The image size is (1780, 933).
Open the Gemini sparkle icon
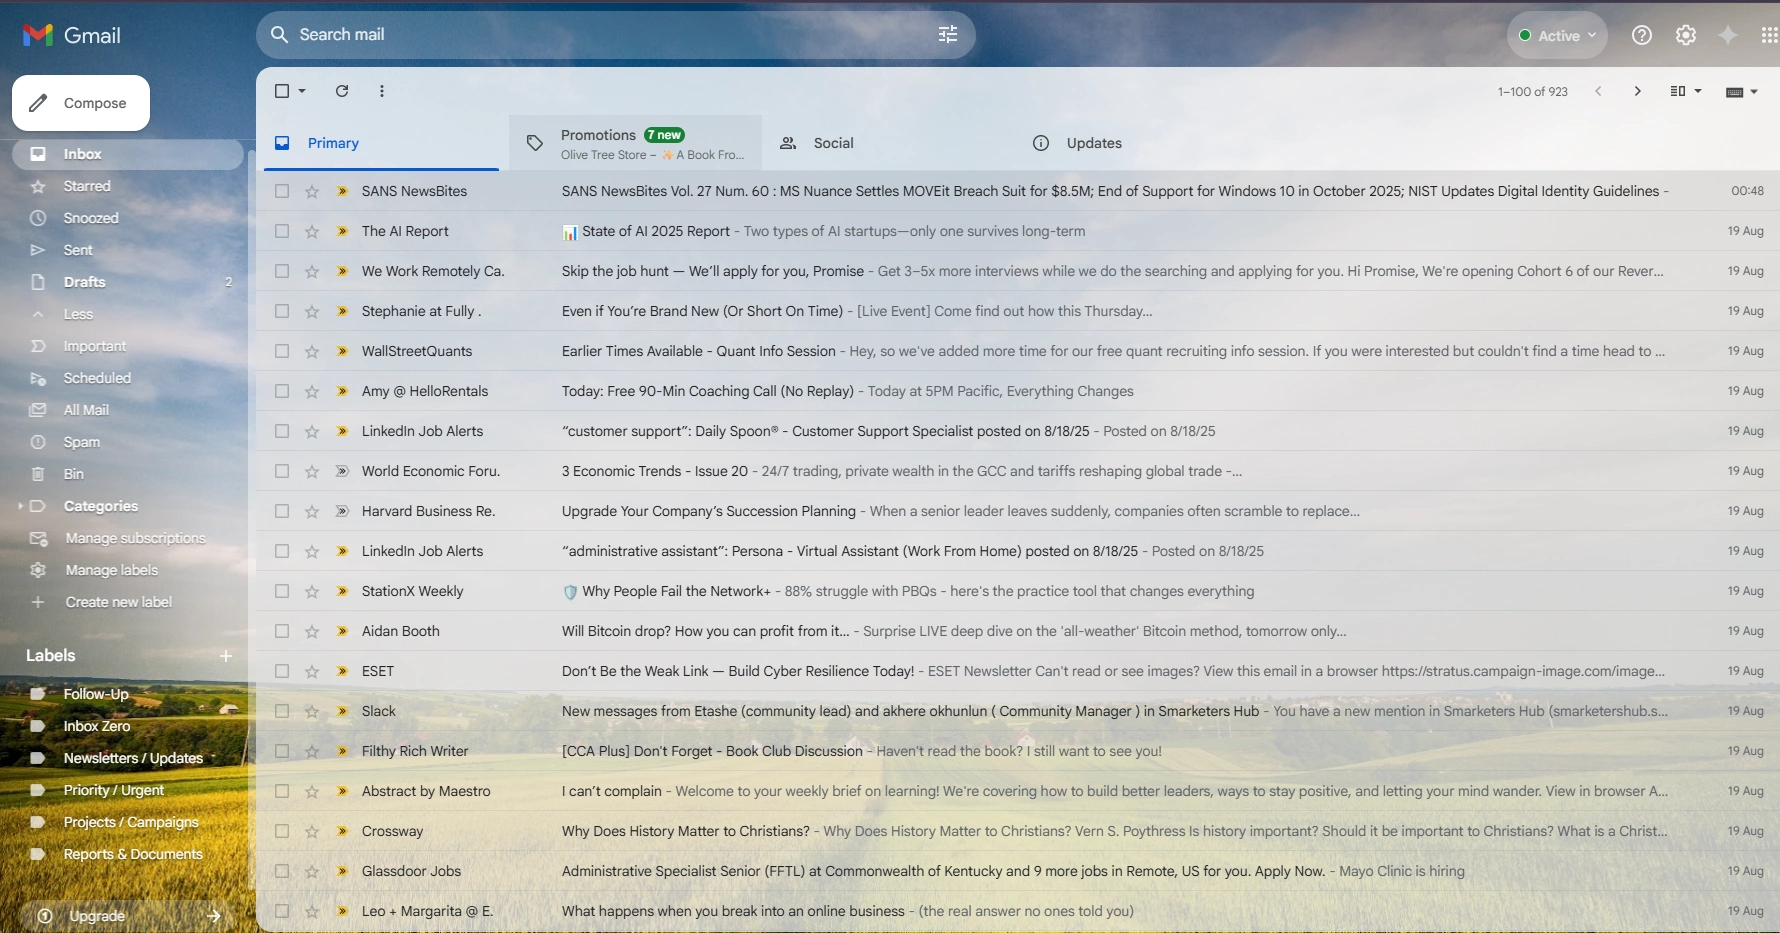[1728, 35]
